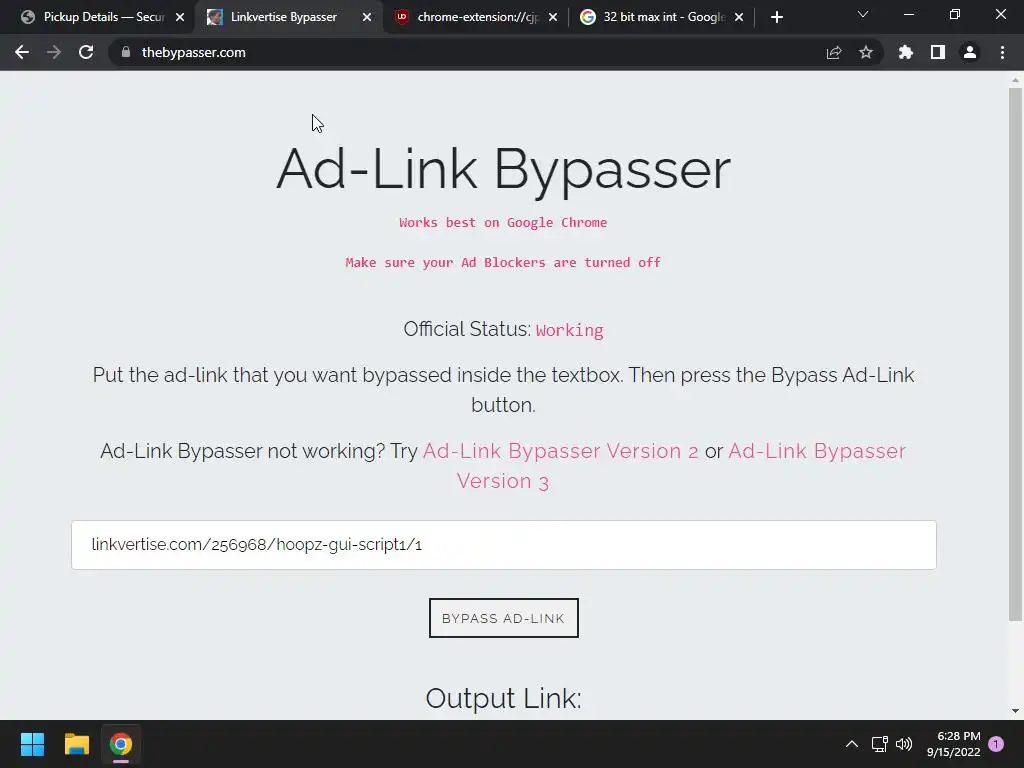
Task: Click 'Make sure your Ad Blockers are turned off'
Action: pos(503,263)
